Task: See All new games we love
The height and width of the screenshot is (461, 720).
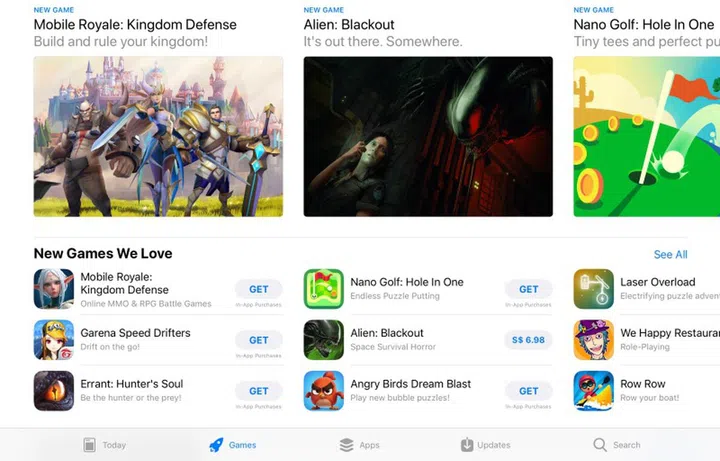Action: [x=670, y=254]
